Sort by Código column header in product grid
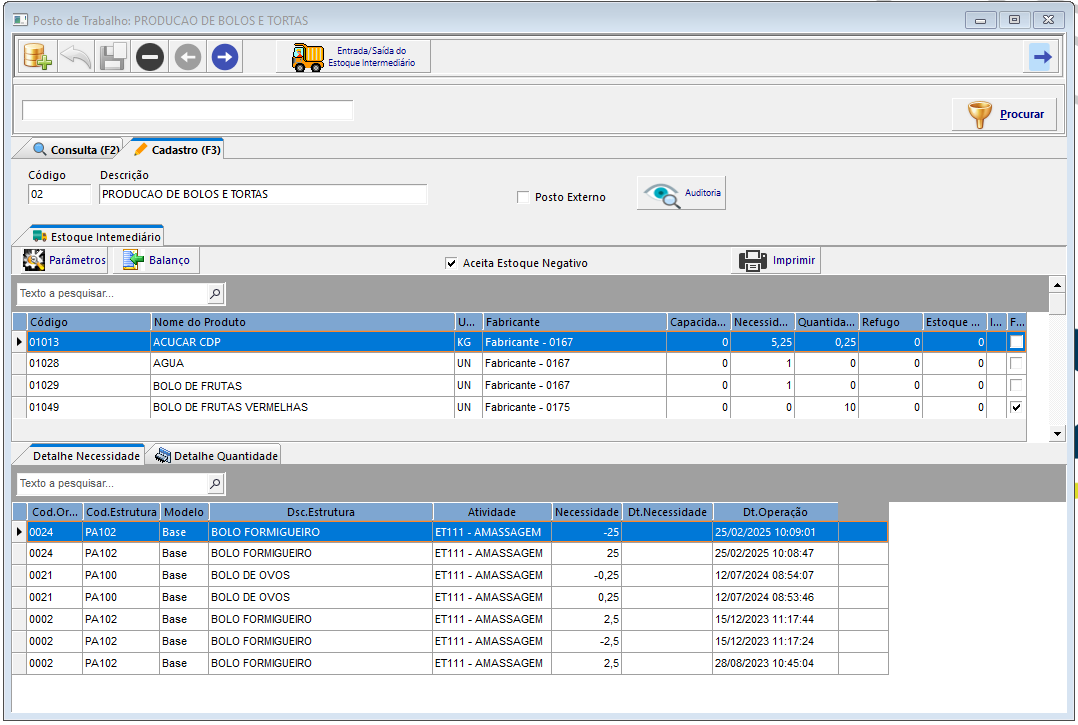Screen dimensions: 1078x725 coord(89,322)
